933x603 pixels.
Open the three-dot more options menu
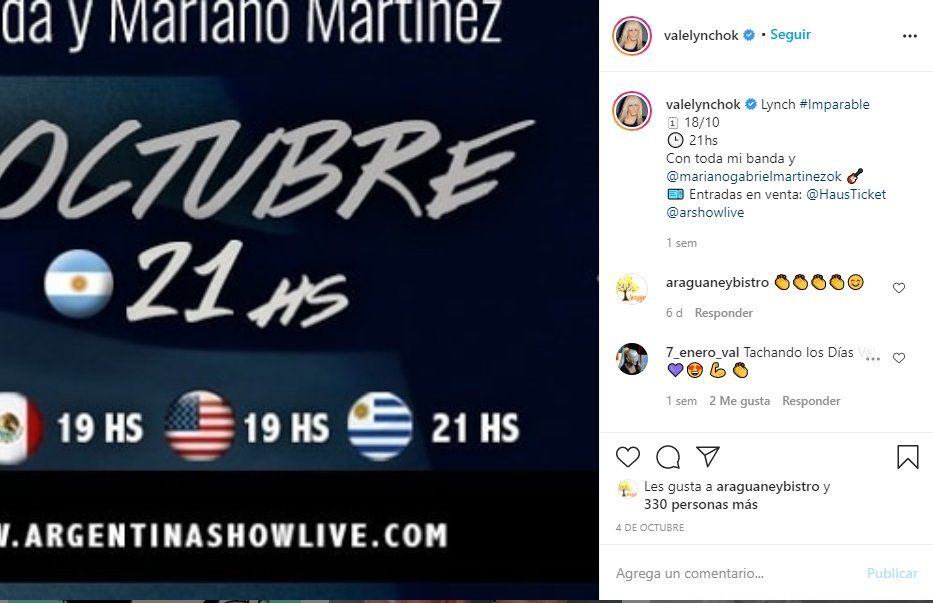(910, 36)
